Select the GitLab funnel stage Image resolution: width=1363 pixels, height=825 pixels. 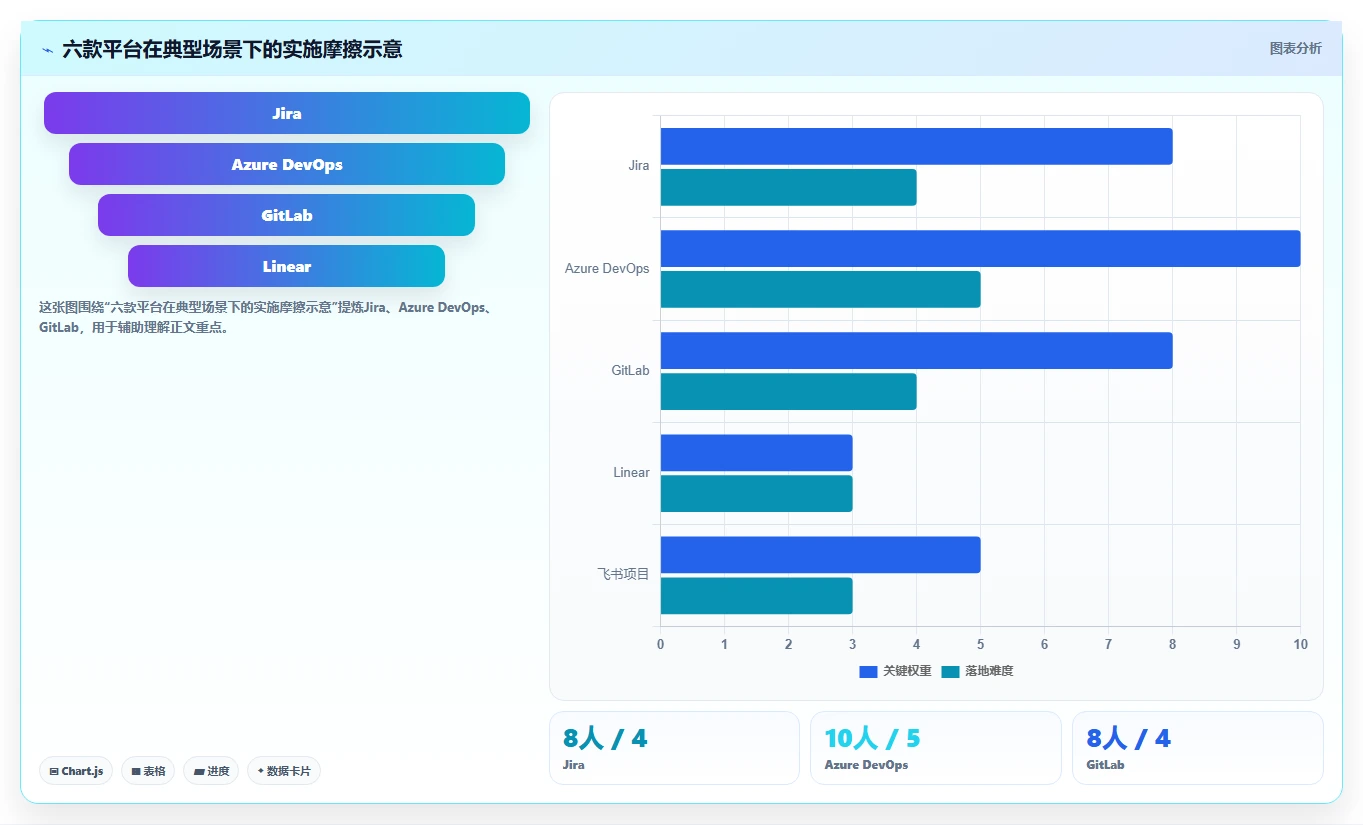coord(287,215)
